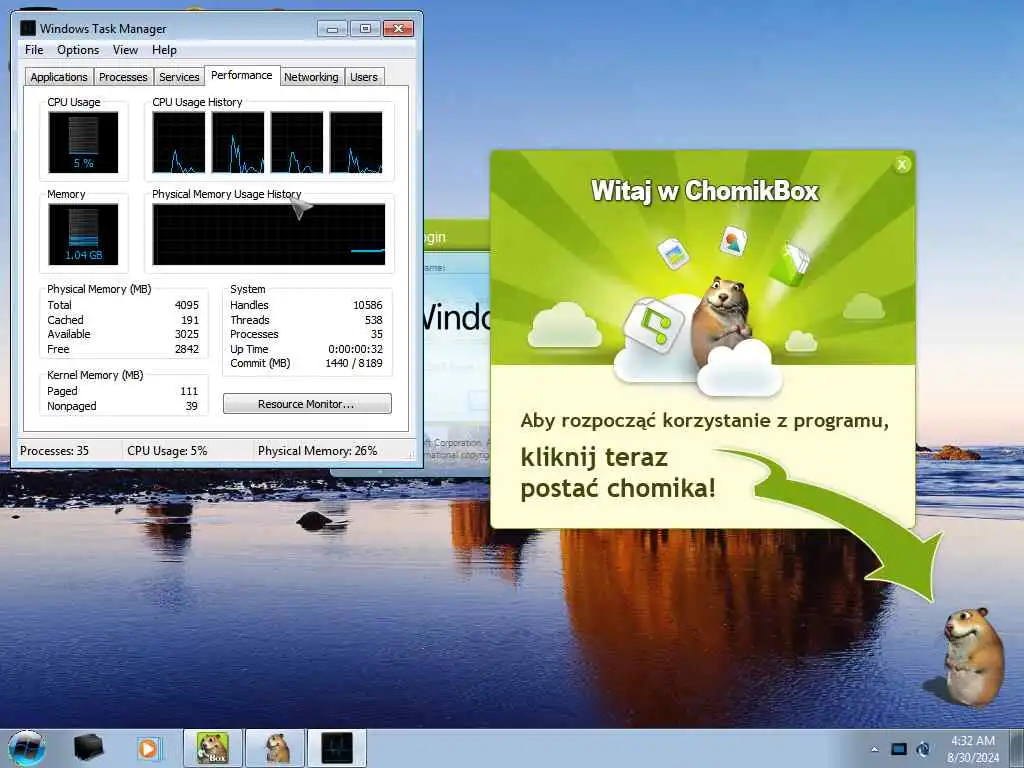
Task: Select the Performance tab
Action: tap(242, 75)
